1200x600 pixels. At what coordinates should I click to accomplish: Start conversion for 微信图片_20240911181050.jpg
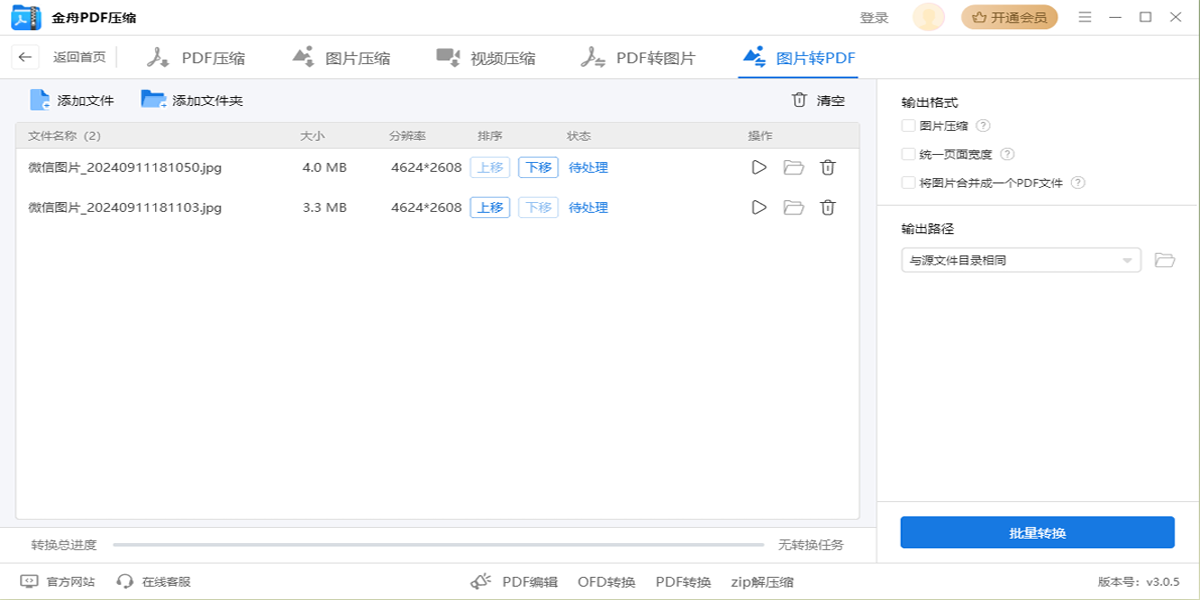[x=759, y=167]
